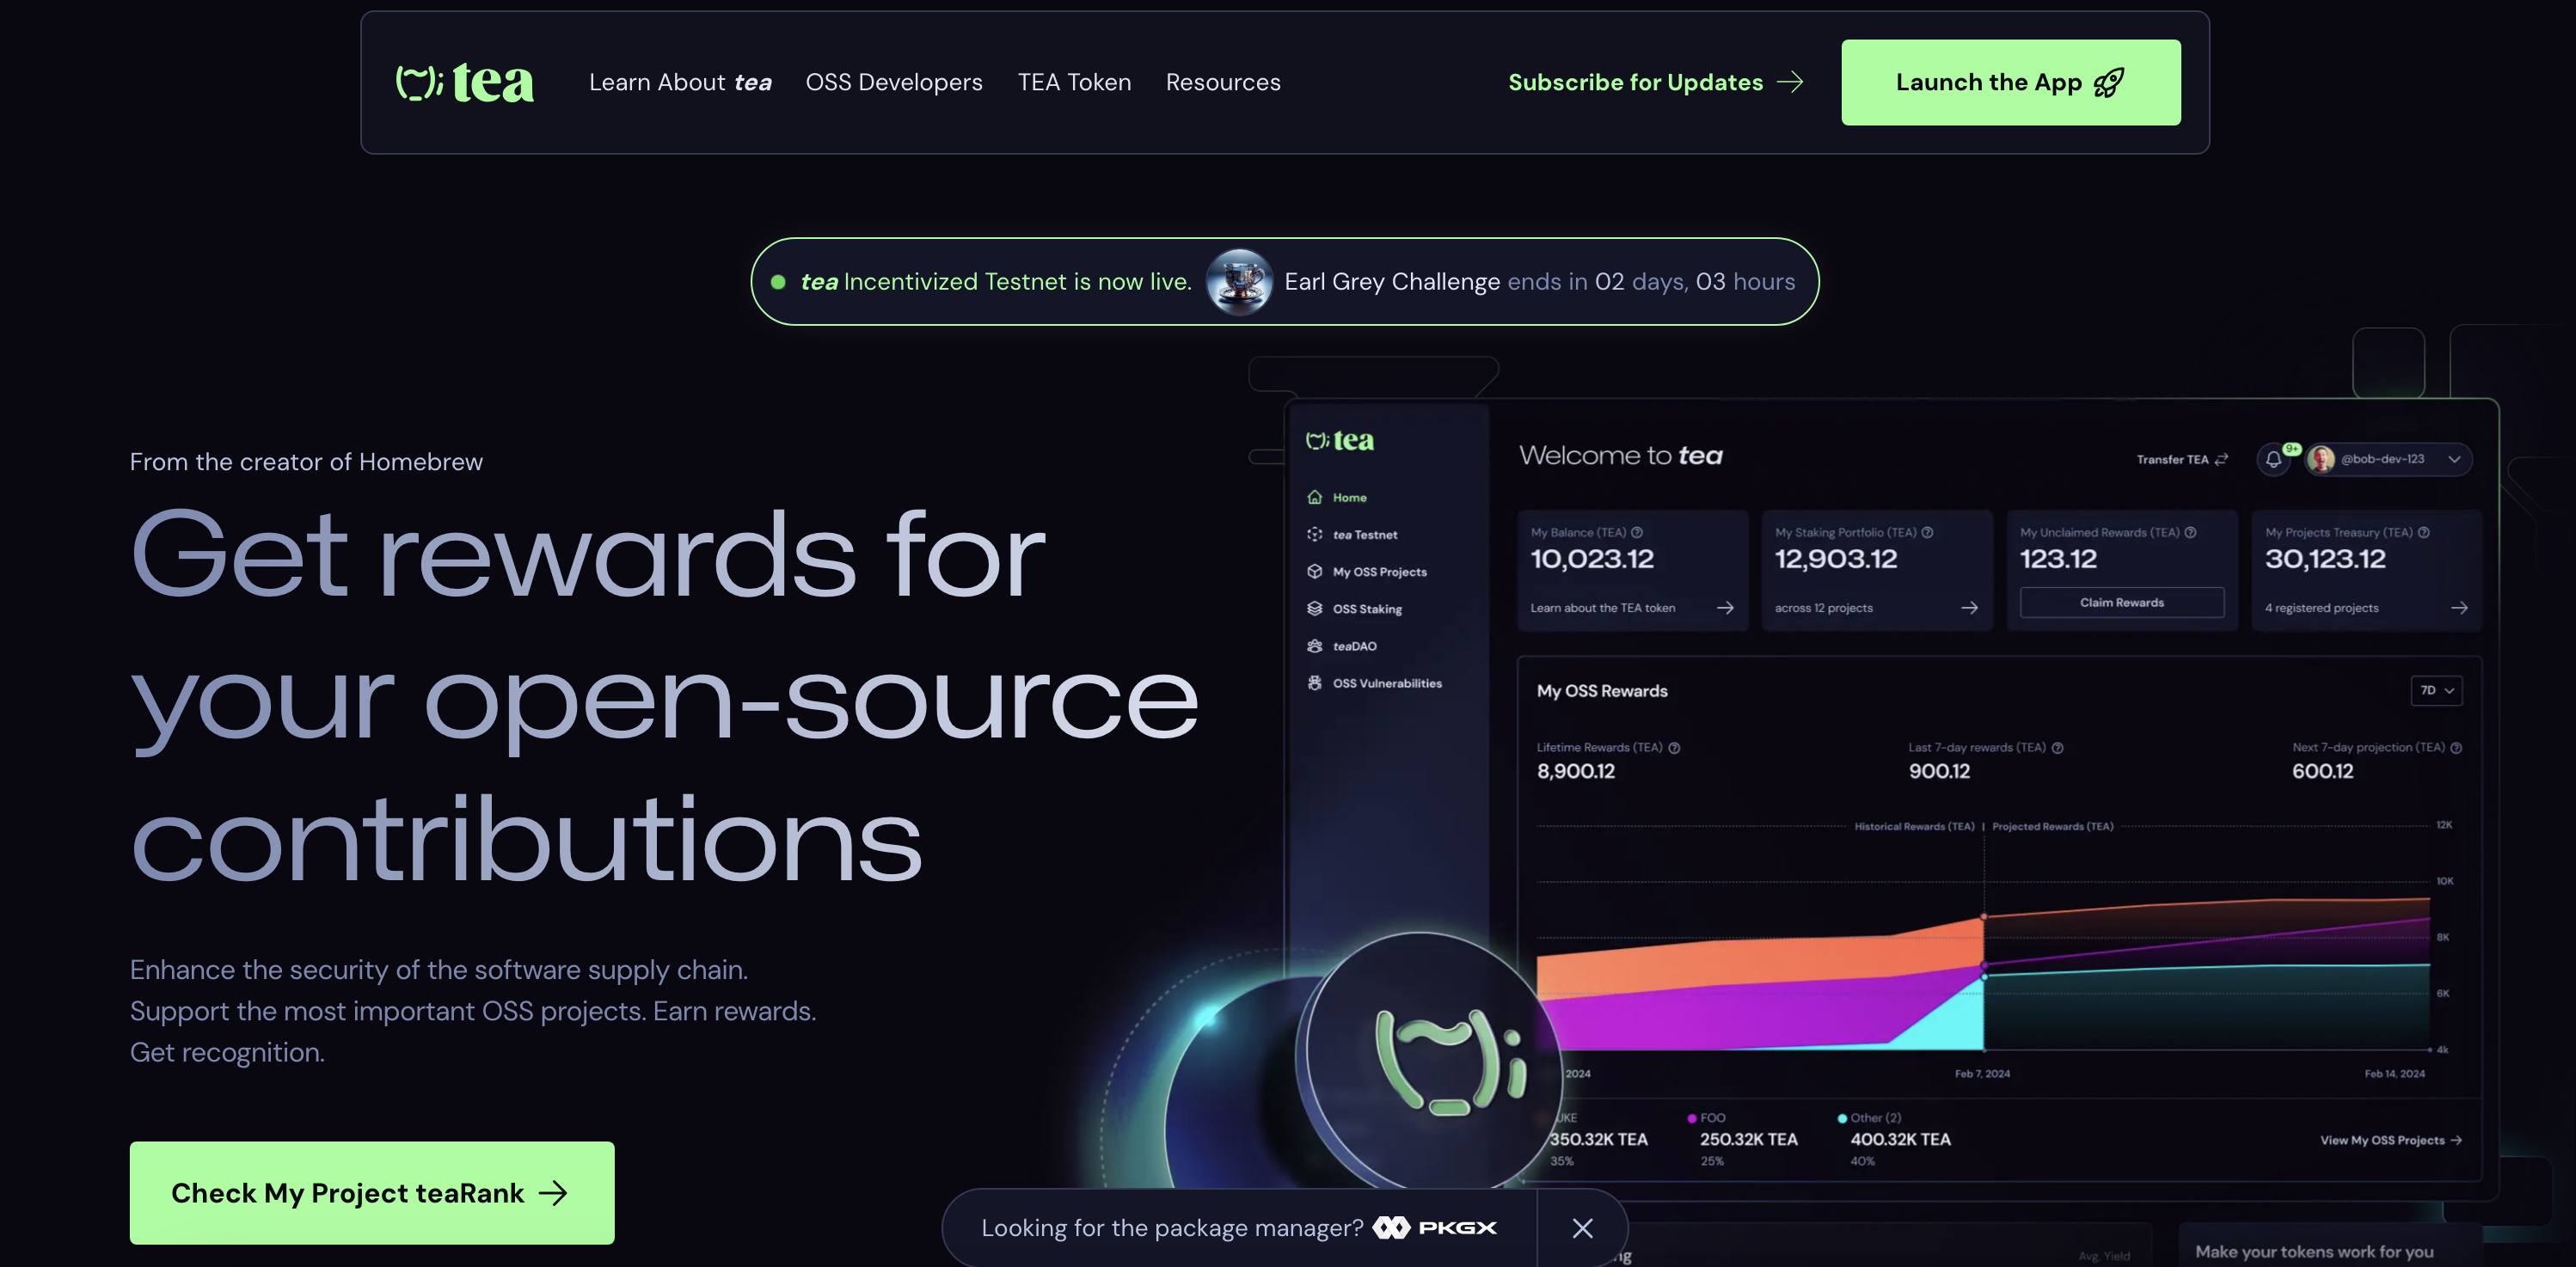Click the Earl Grey Challenge teacup image
Image resolution: width=2576 pixels, height=1267 pixels.
click(x=1238, y=282)
